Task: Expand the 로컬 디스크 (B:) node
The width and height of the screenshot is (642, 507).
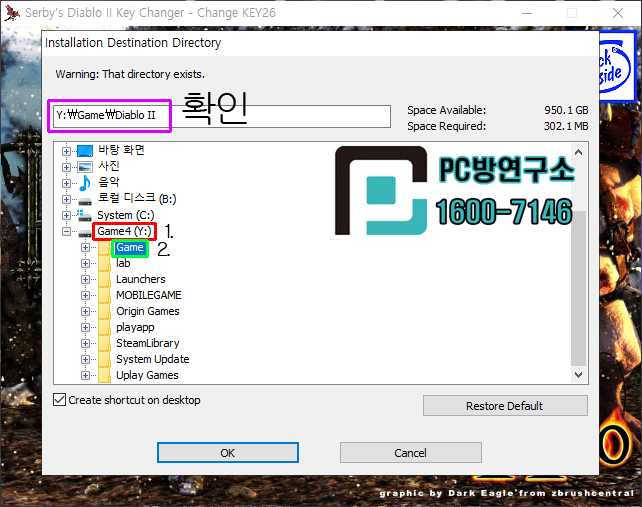Action: (66, 199)
